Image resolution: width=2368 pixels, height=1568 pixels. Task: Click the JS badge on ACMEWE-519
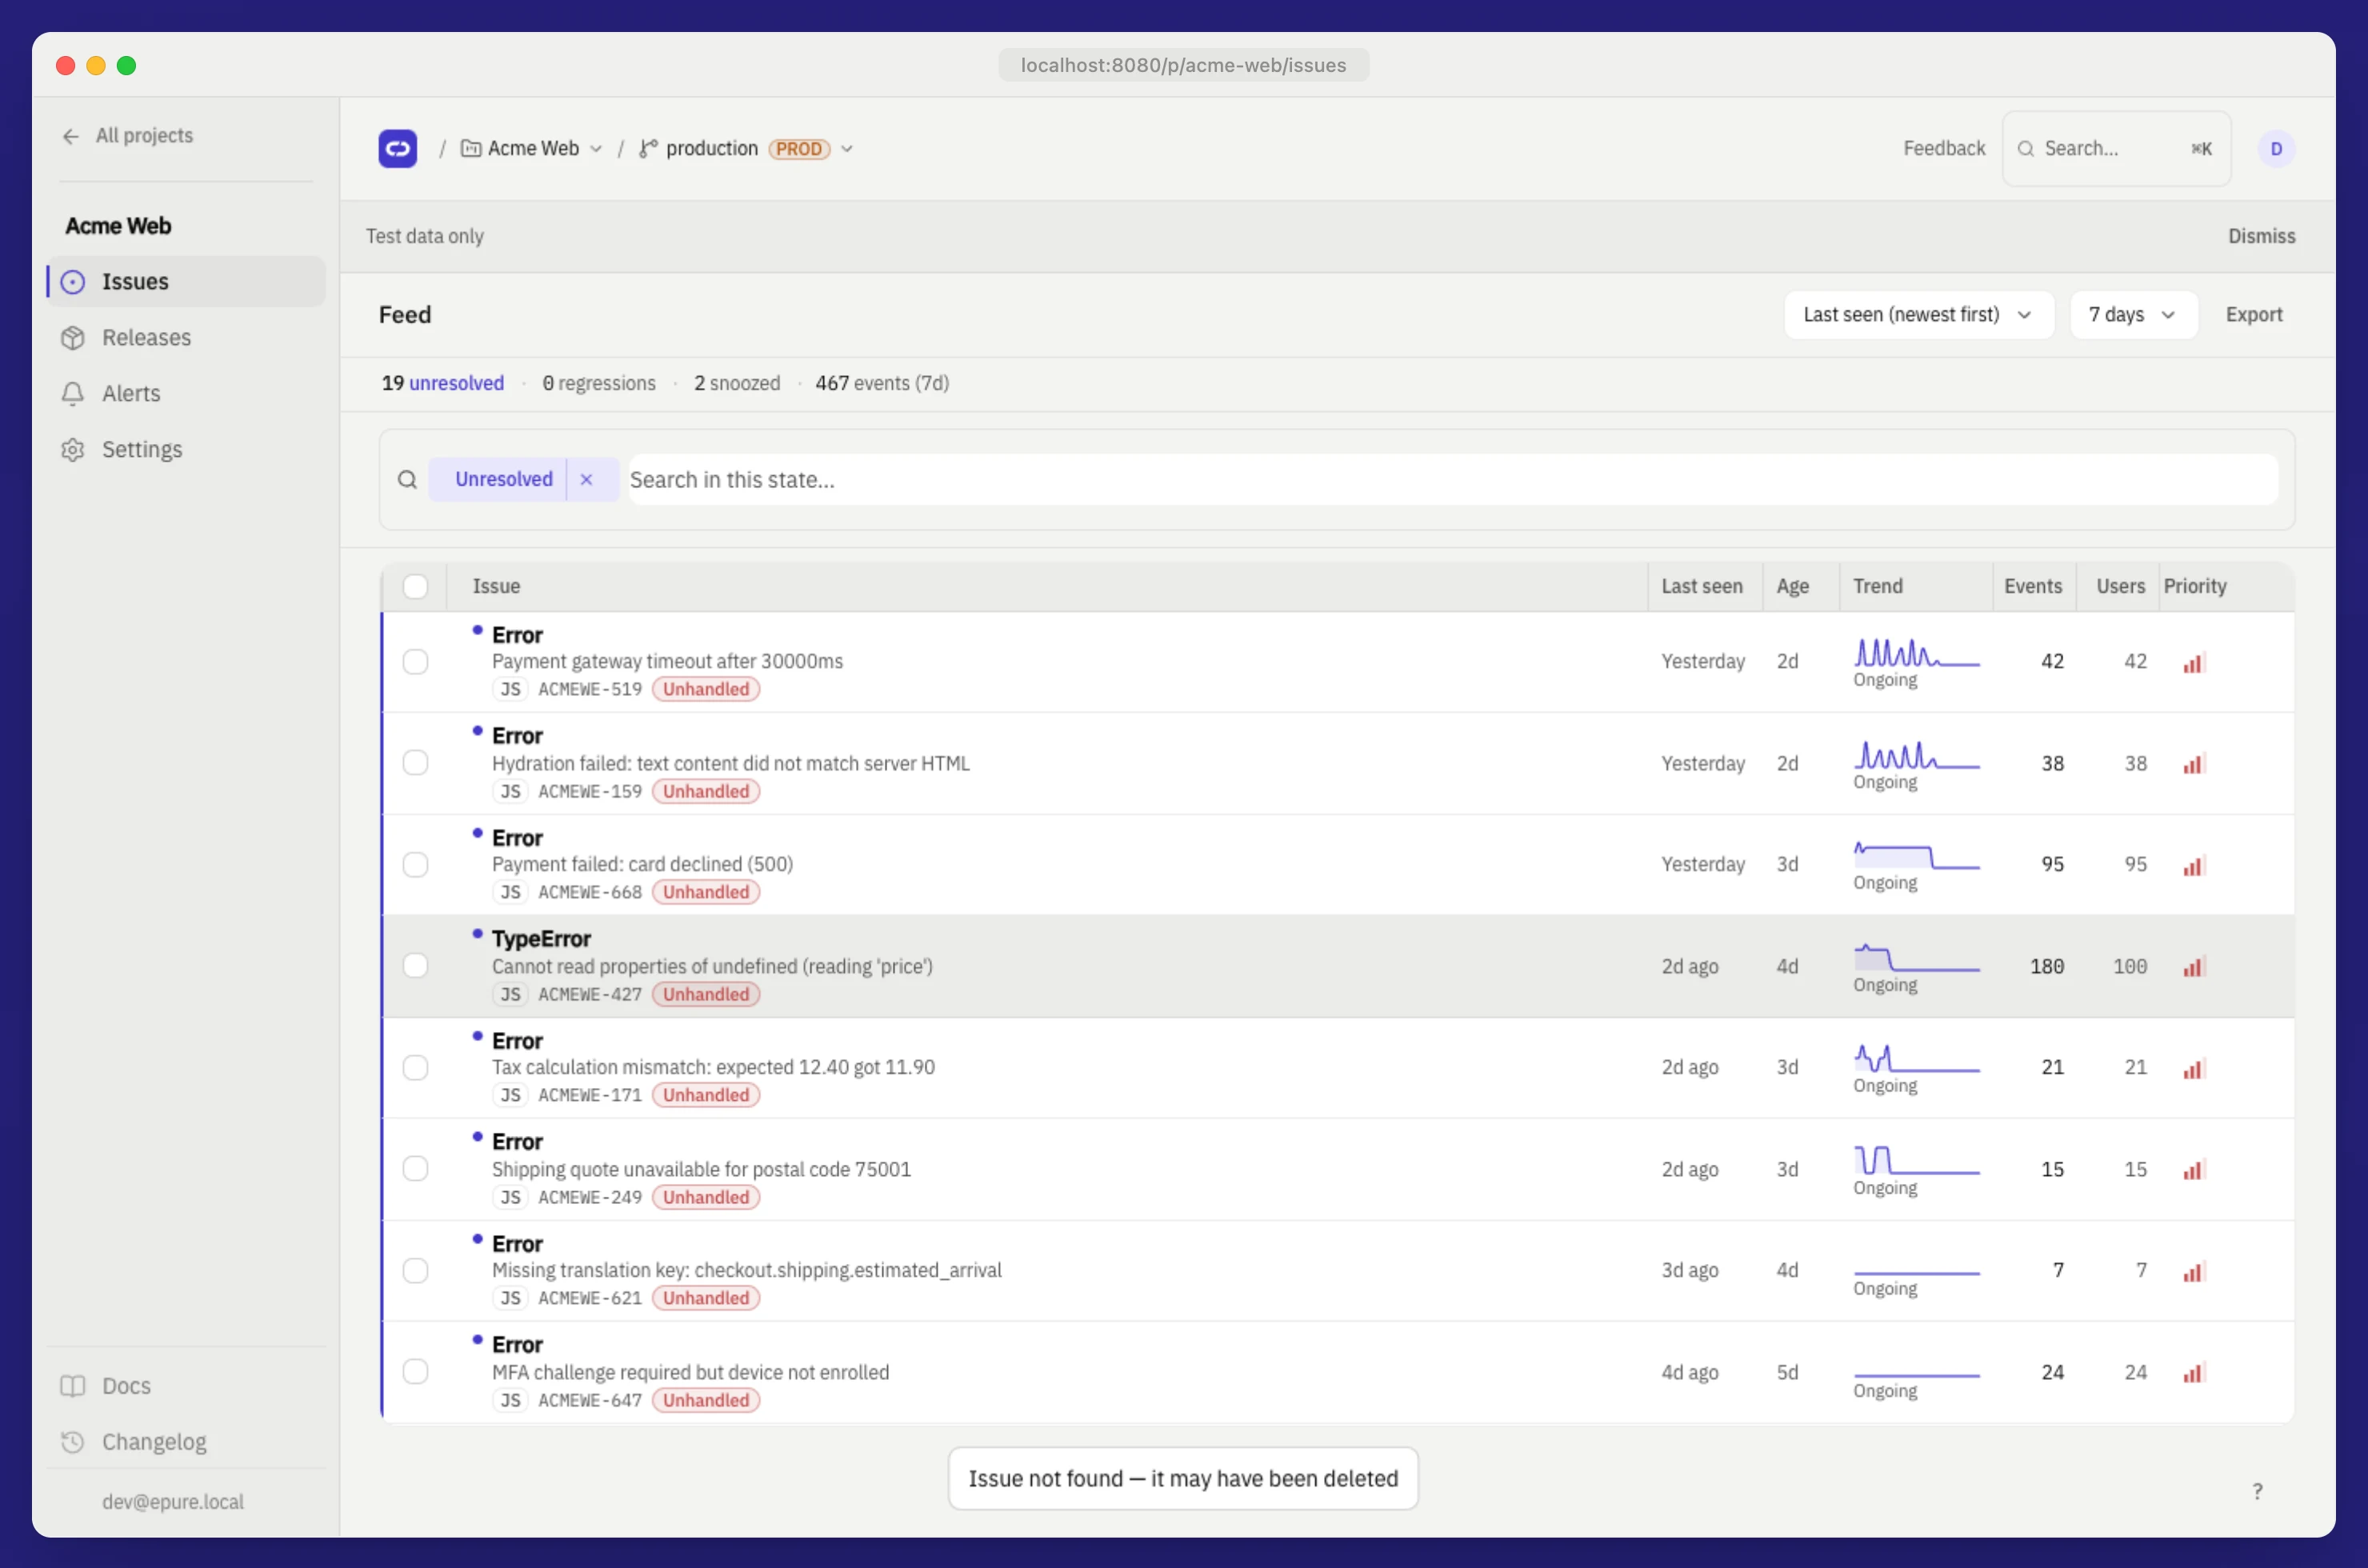(510, 689)
